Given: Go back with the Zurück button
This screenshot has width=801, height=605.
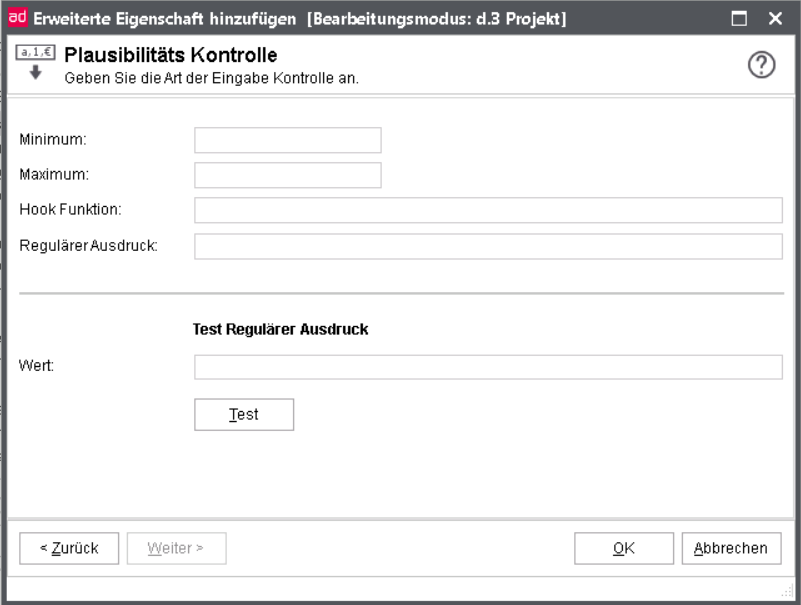Looking at the screenshot, I should [69, 548].
